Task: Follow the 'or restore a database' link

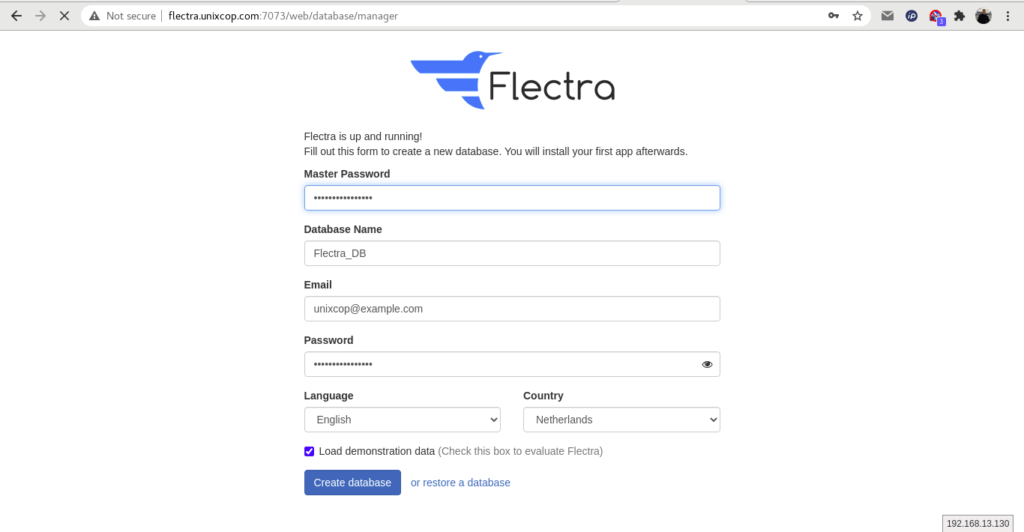Action: [460, 482]
